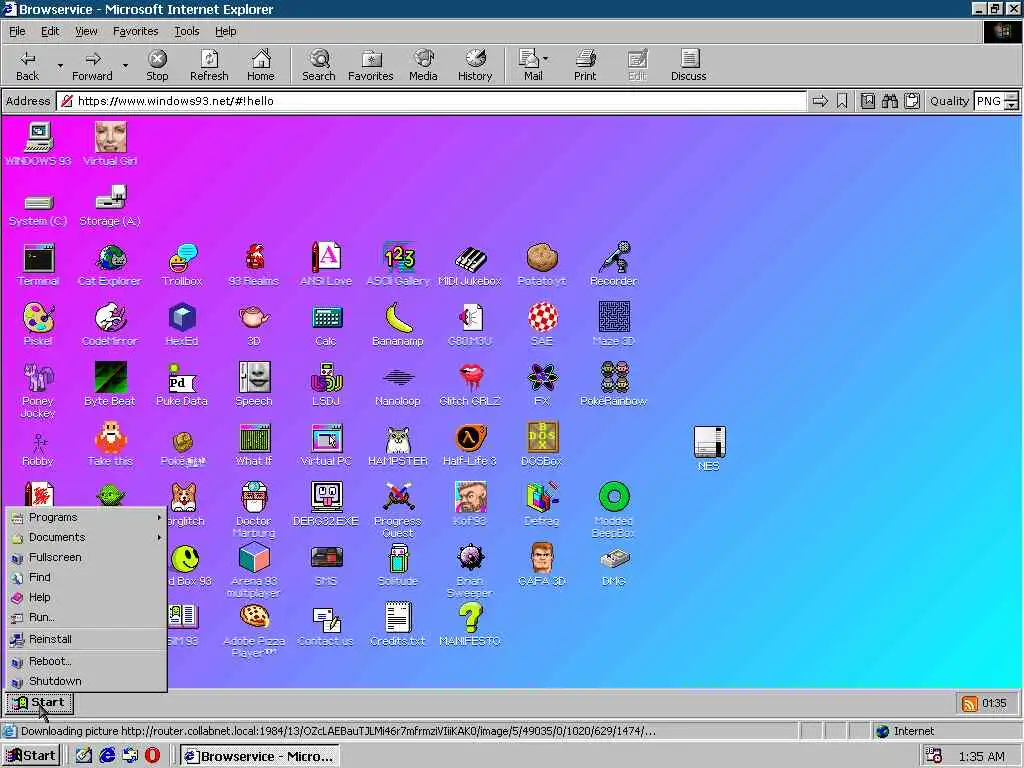Click the Go arrow next to address bar
The height and width of the screenshot is (768, 1024).
click(x=820, y=101)
